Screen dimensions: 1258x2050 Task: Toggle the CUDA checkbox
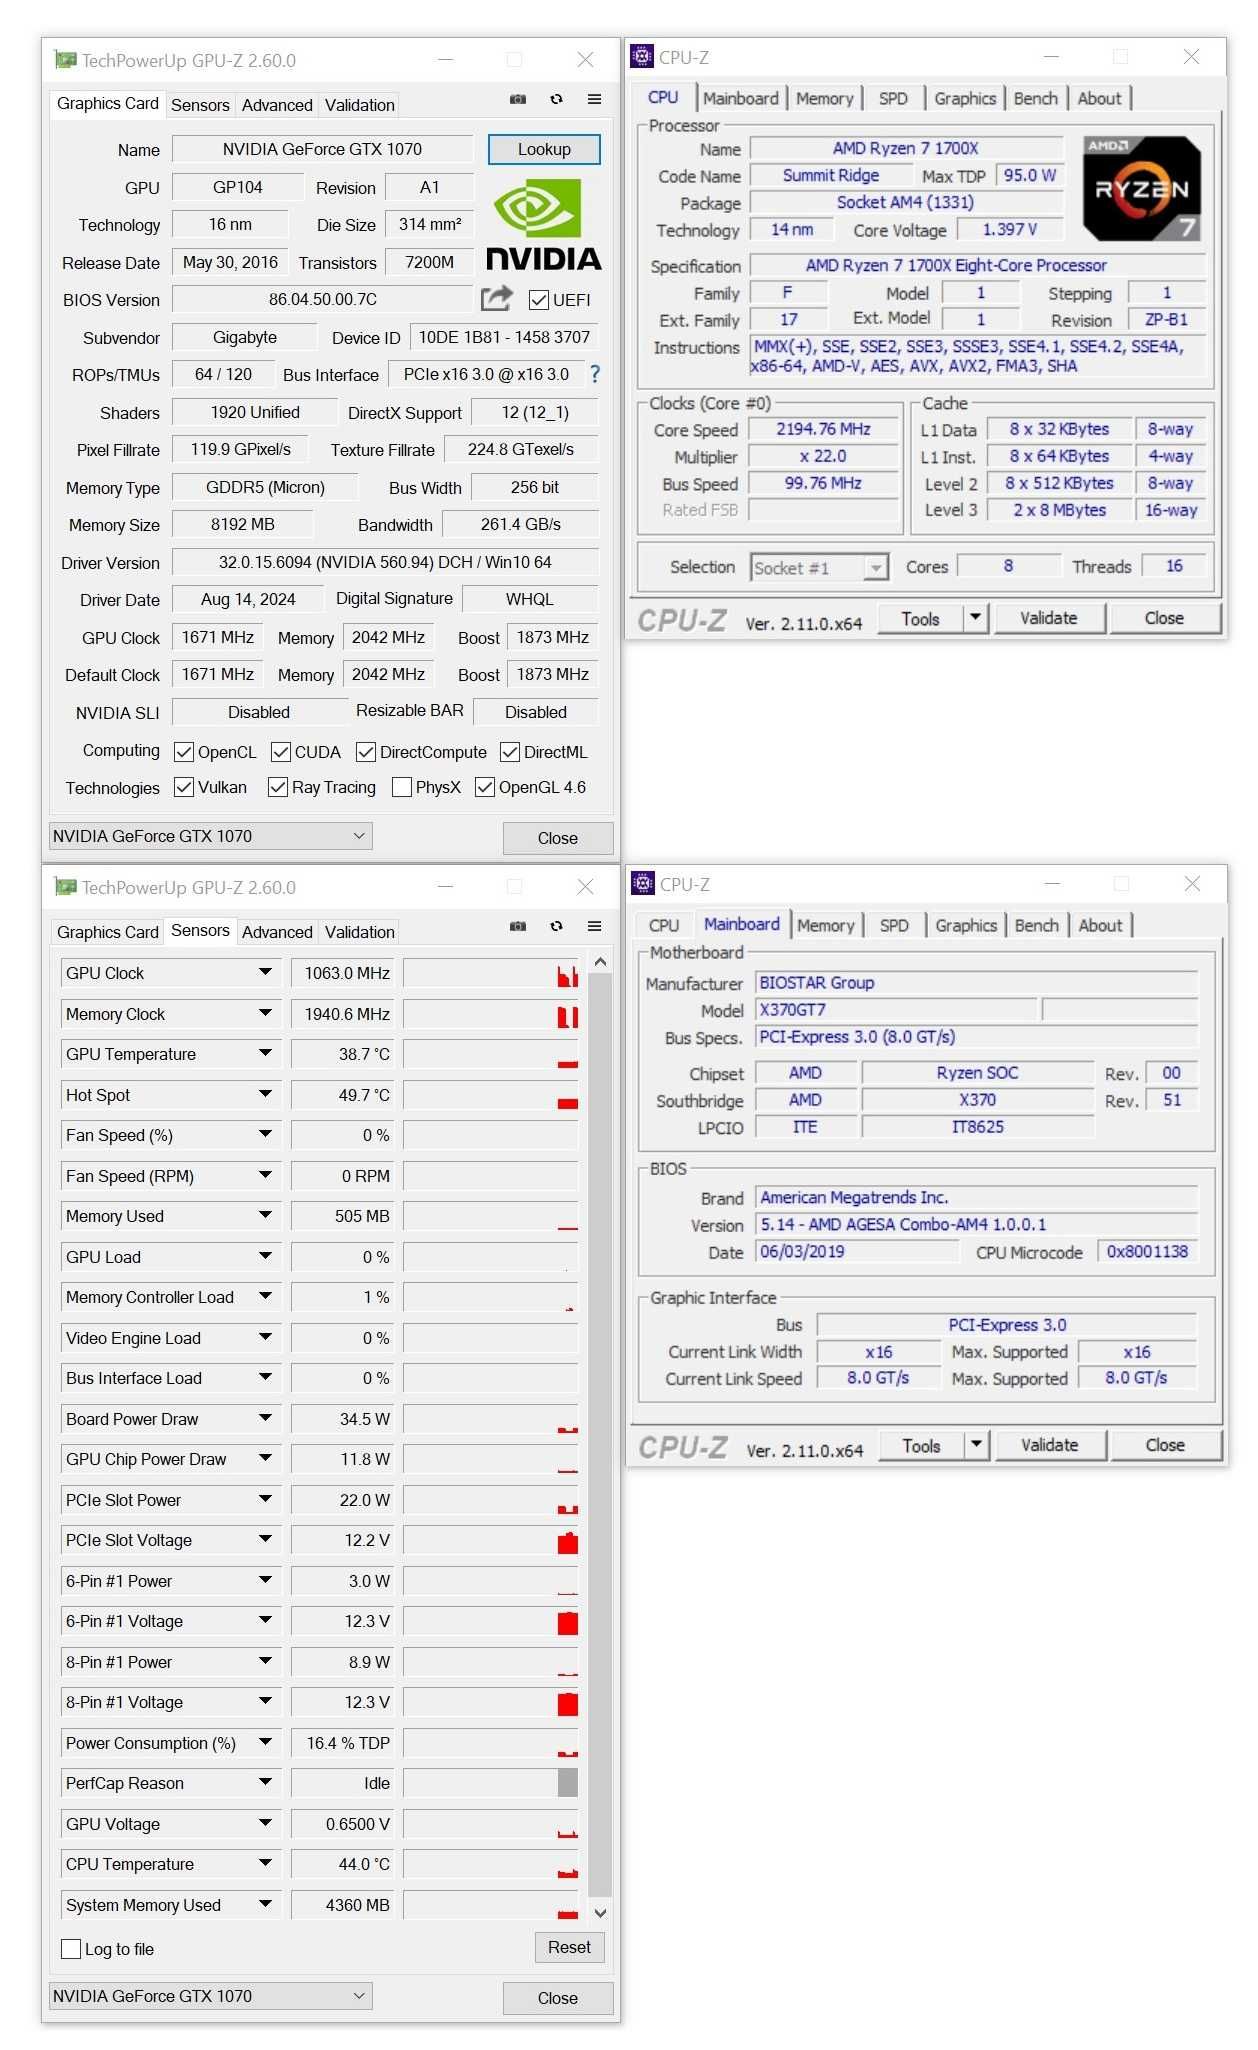(x=281, y=752)
